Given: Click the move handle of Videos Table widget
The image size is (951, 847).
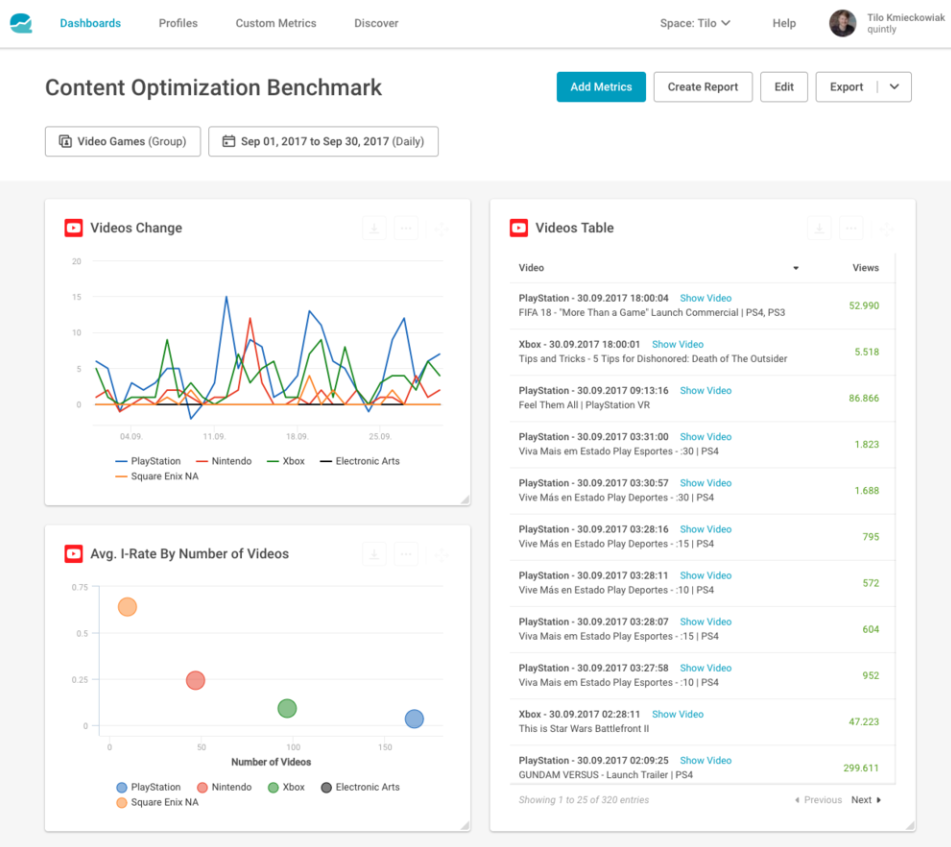Looking at the screenshot, I should (887, 229).
